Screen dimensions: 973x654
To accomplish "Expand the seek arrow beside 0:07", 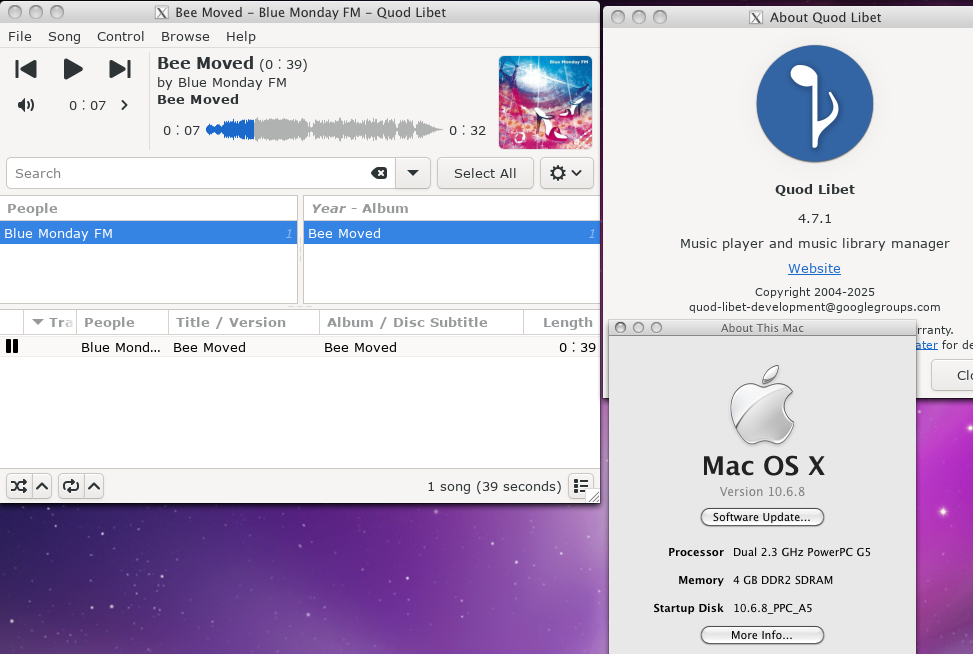I will click(x=124, y=105).
